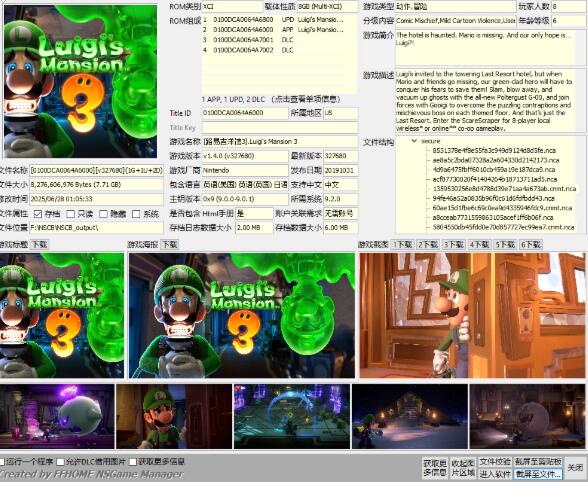Tick the 系统 system attribute checkbox
588x482 pixels.
point(136,214)
